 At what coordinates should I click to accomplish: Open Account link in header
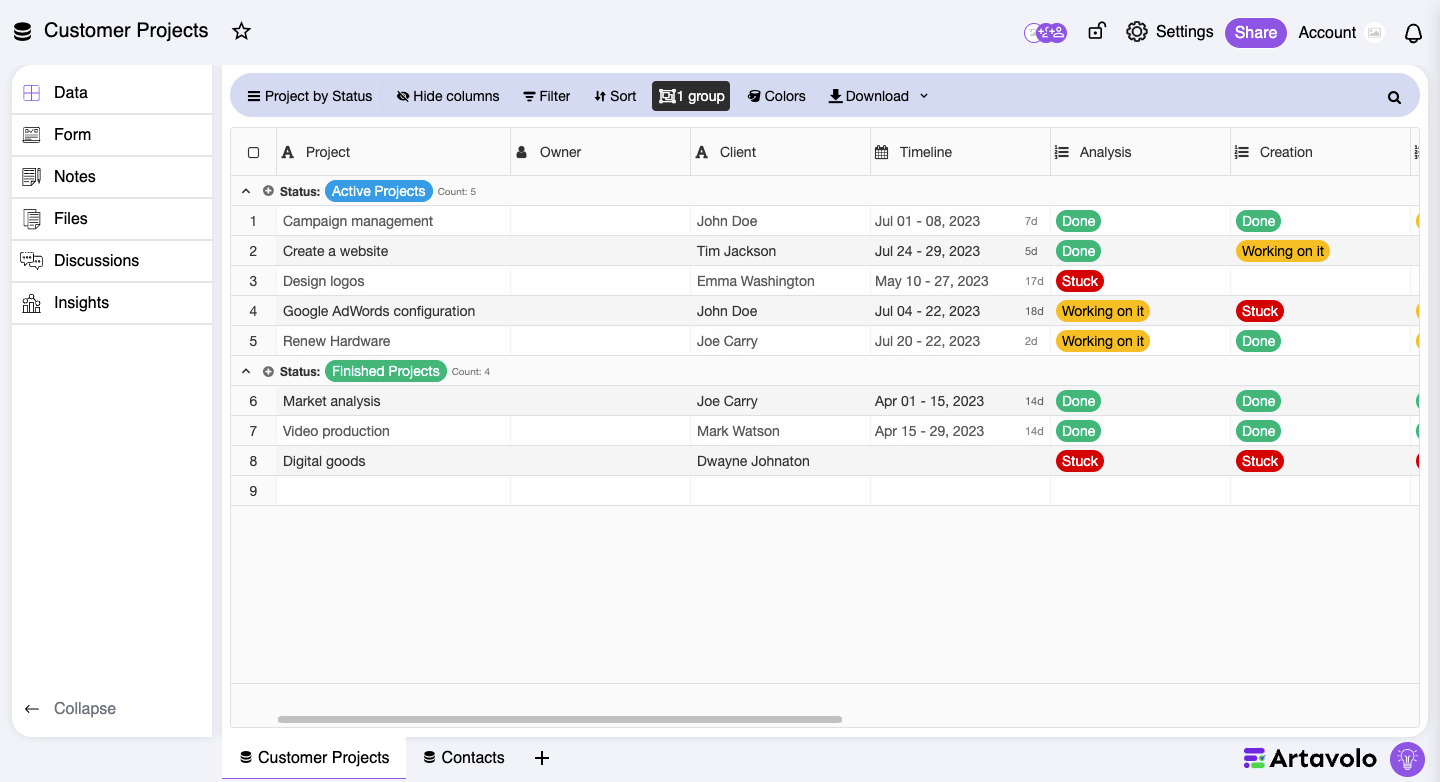pyautogui.click(x=1327, y=32)
